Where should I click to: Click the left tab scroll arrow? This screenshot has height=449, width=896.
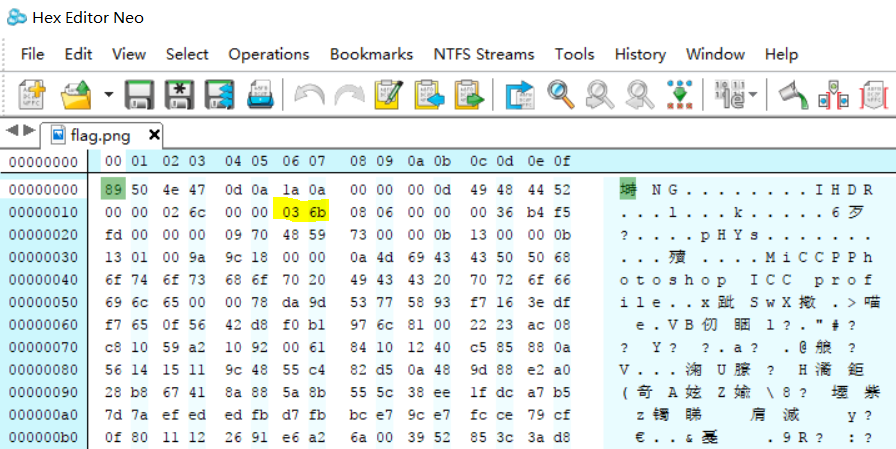pyautogui.click(x=10, y=131)
